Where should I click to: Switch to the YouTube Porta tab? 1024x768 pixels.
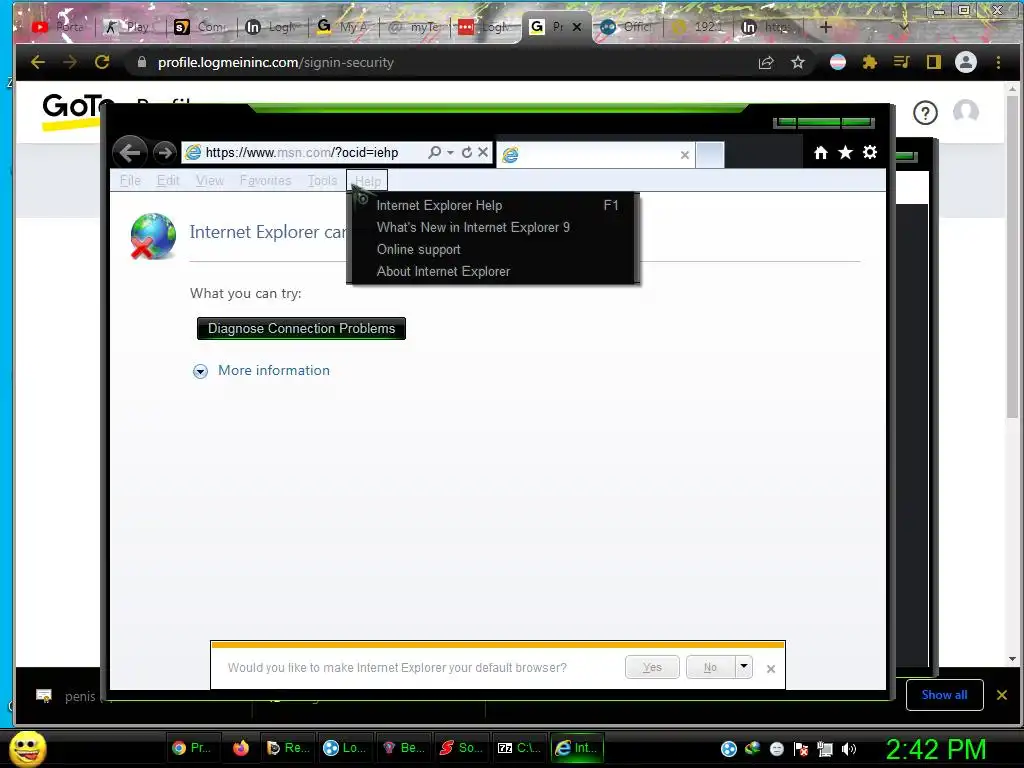[x=58, y=27]
